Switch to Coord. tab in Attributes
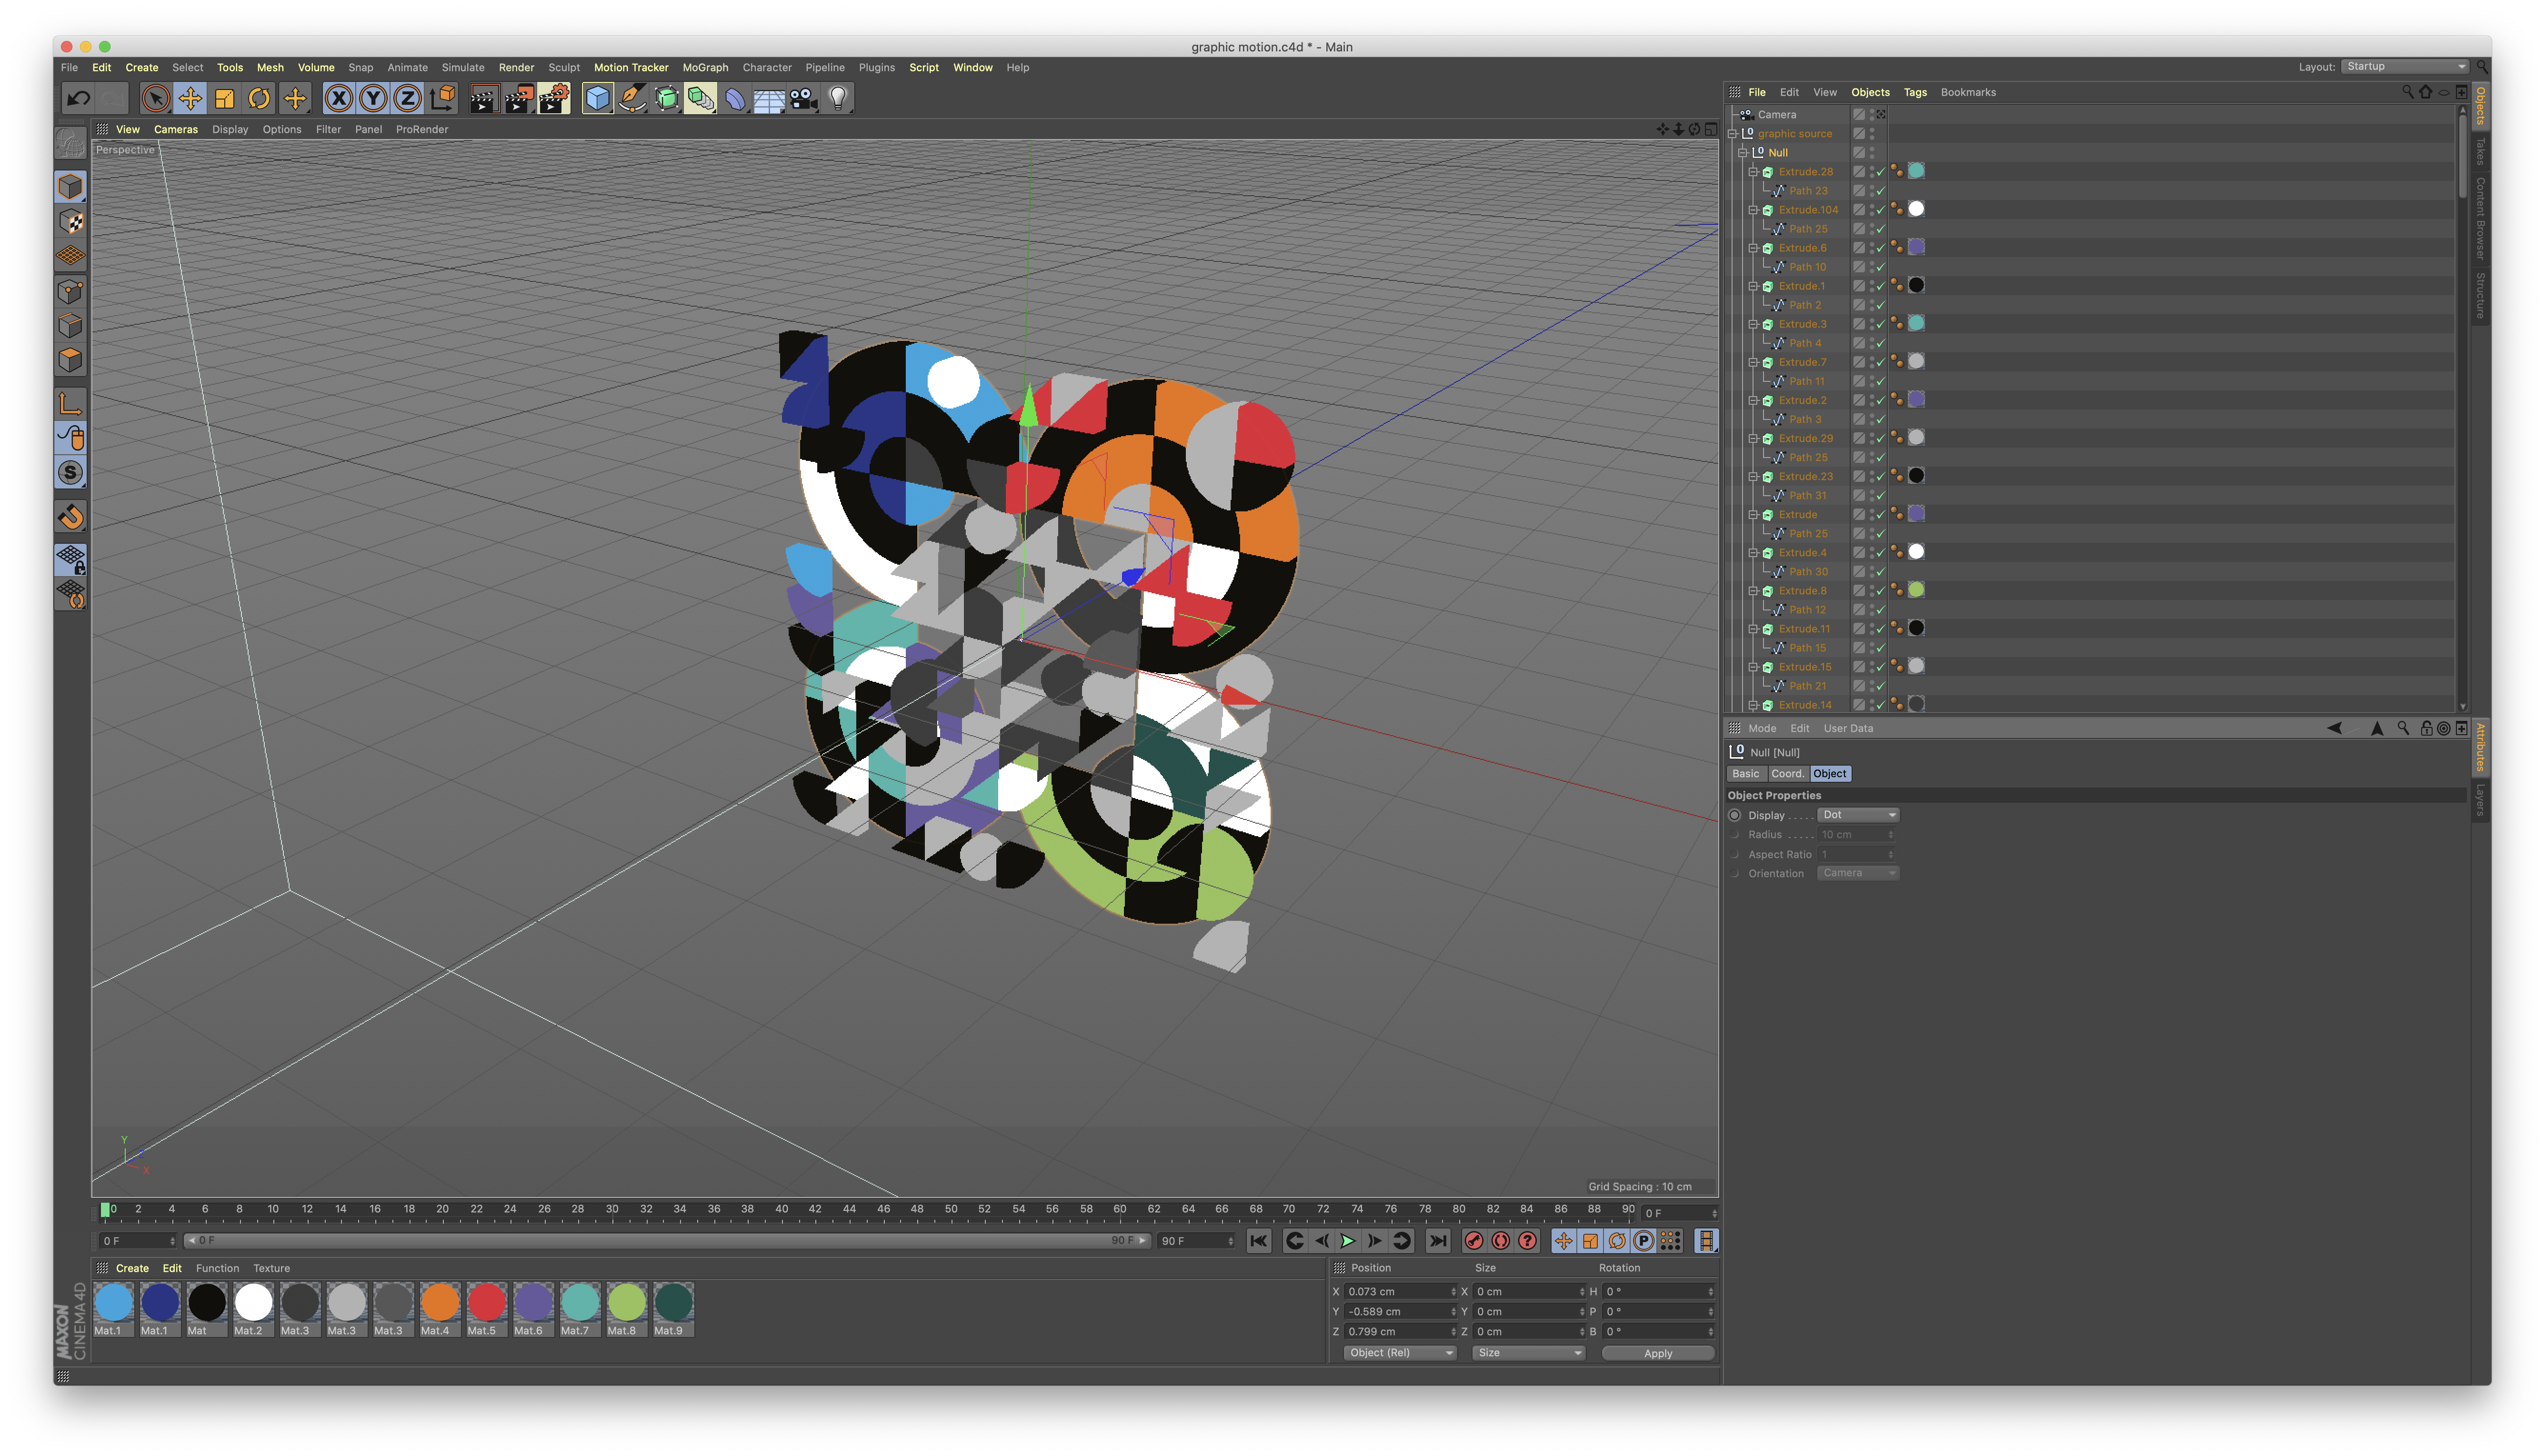This screenshot has height=1456, width=2545. pyautogui.click(x=1787, y=774)
